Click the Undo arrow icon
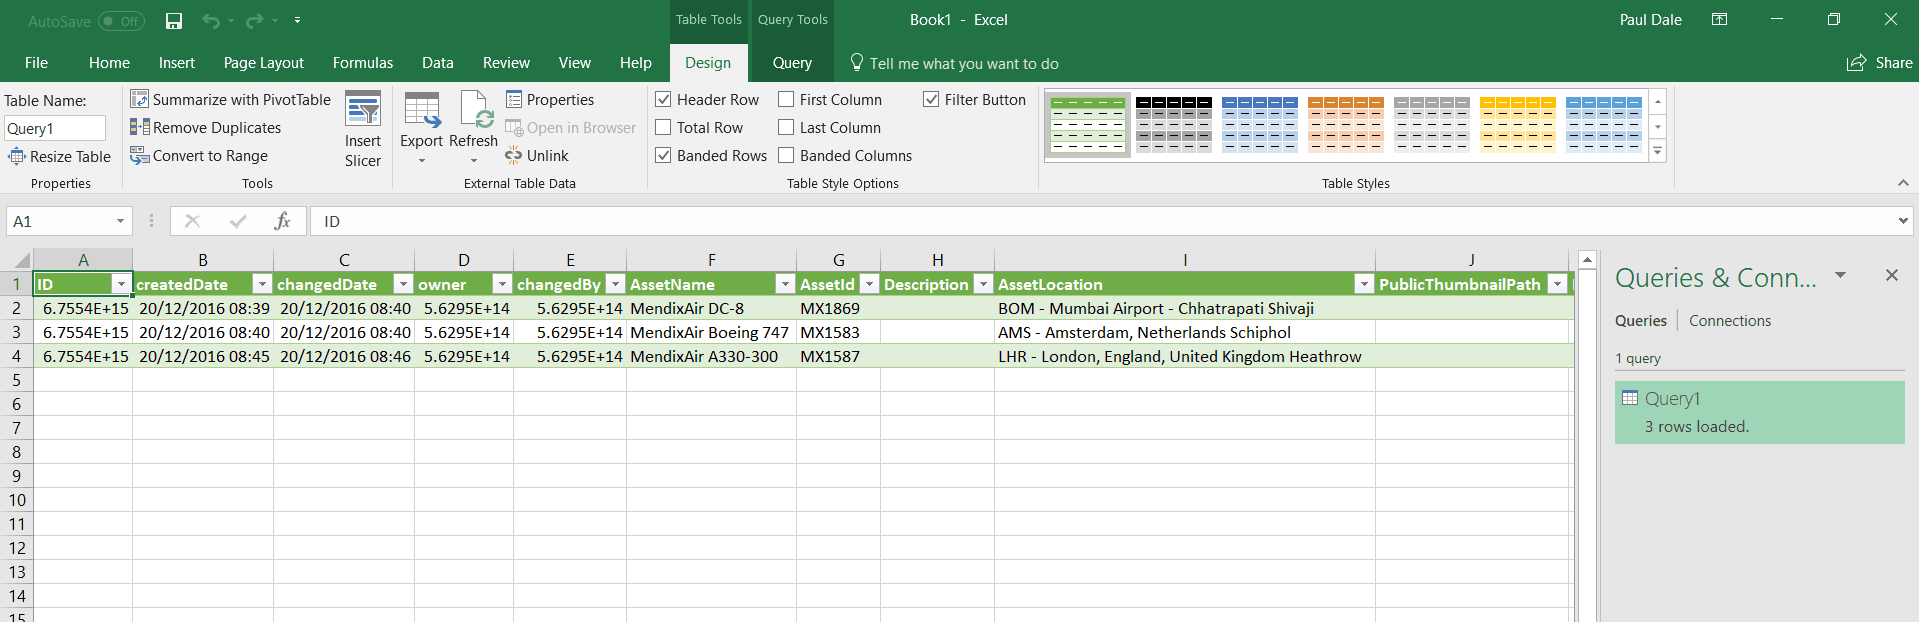1919x622 pixels. (x=210, y=20)
